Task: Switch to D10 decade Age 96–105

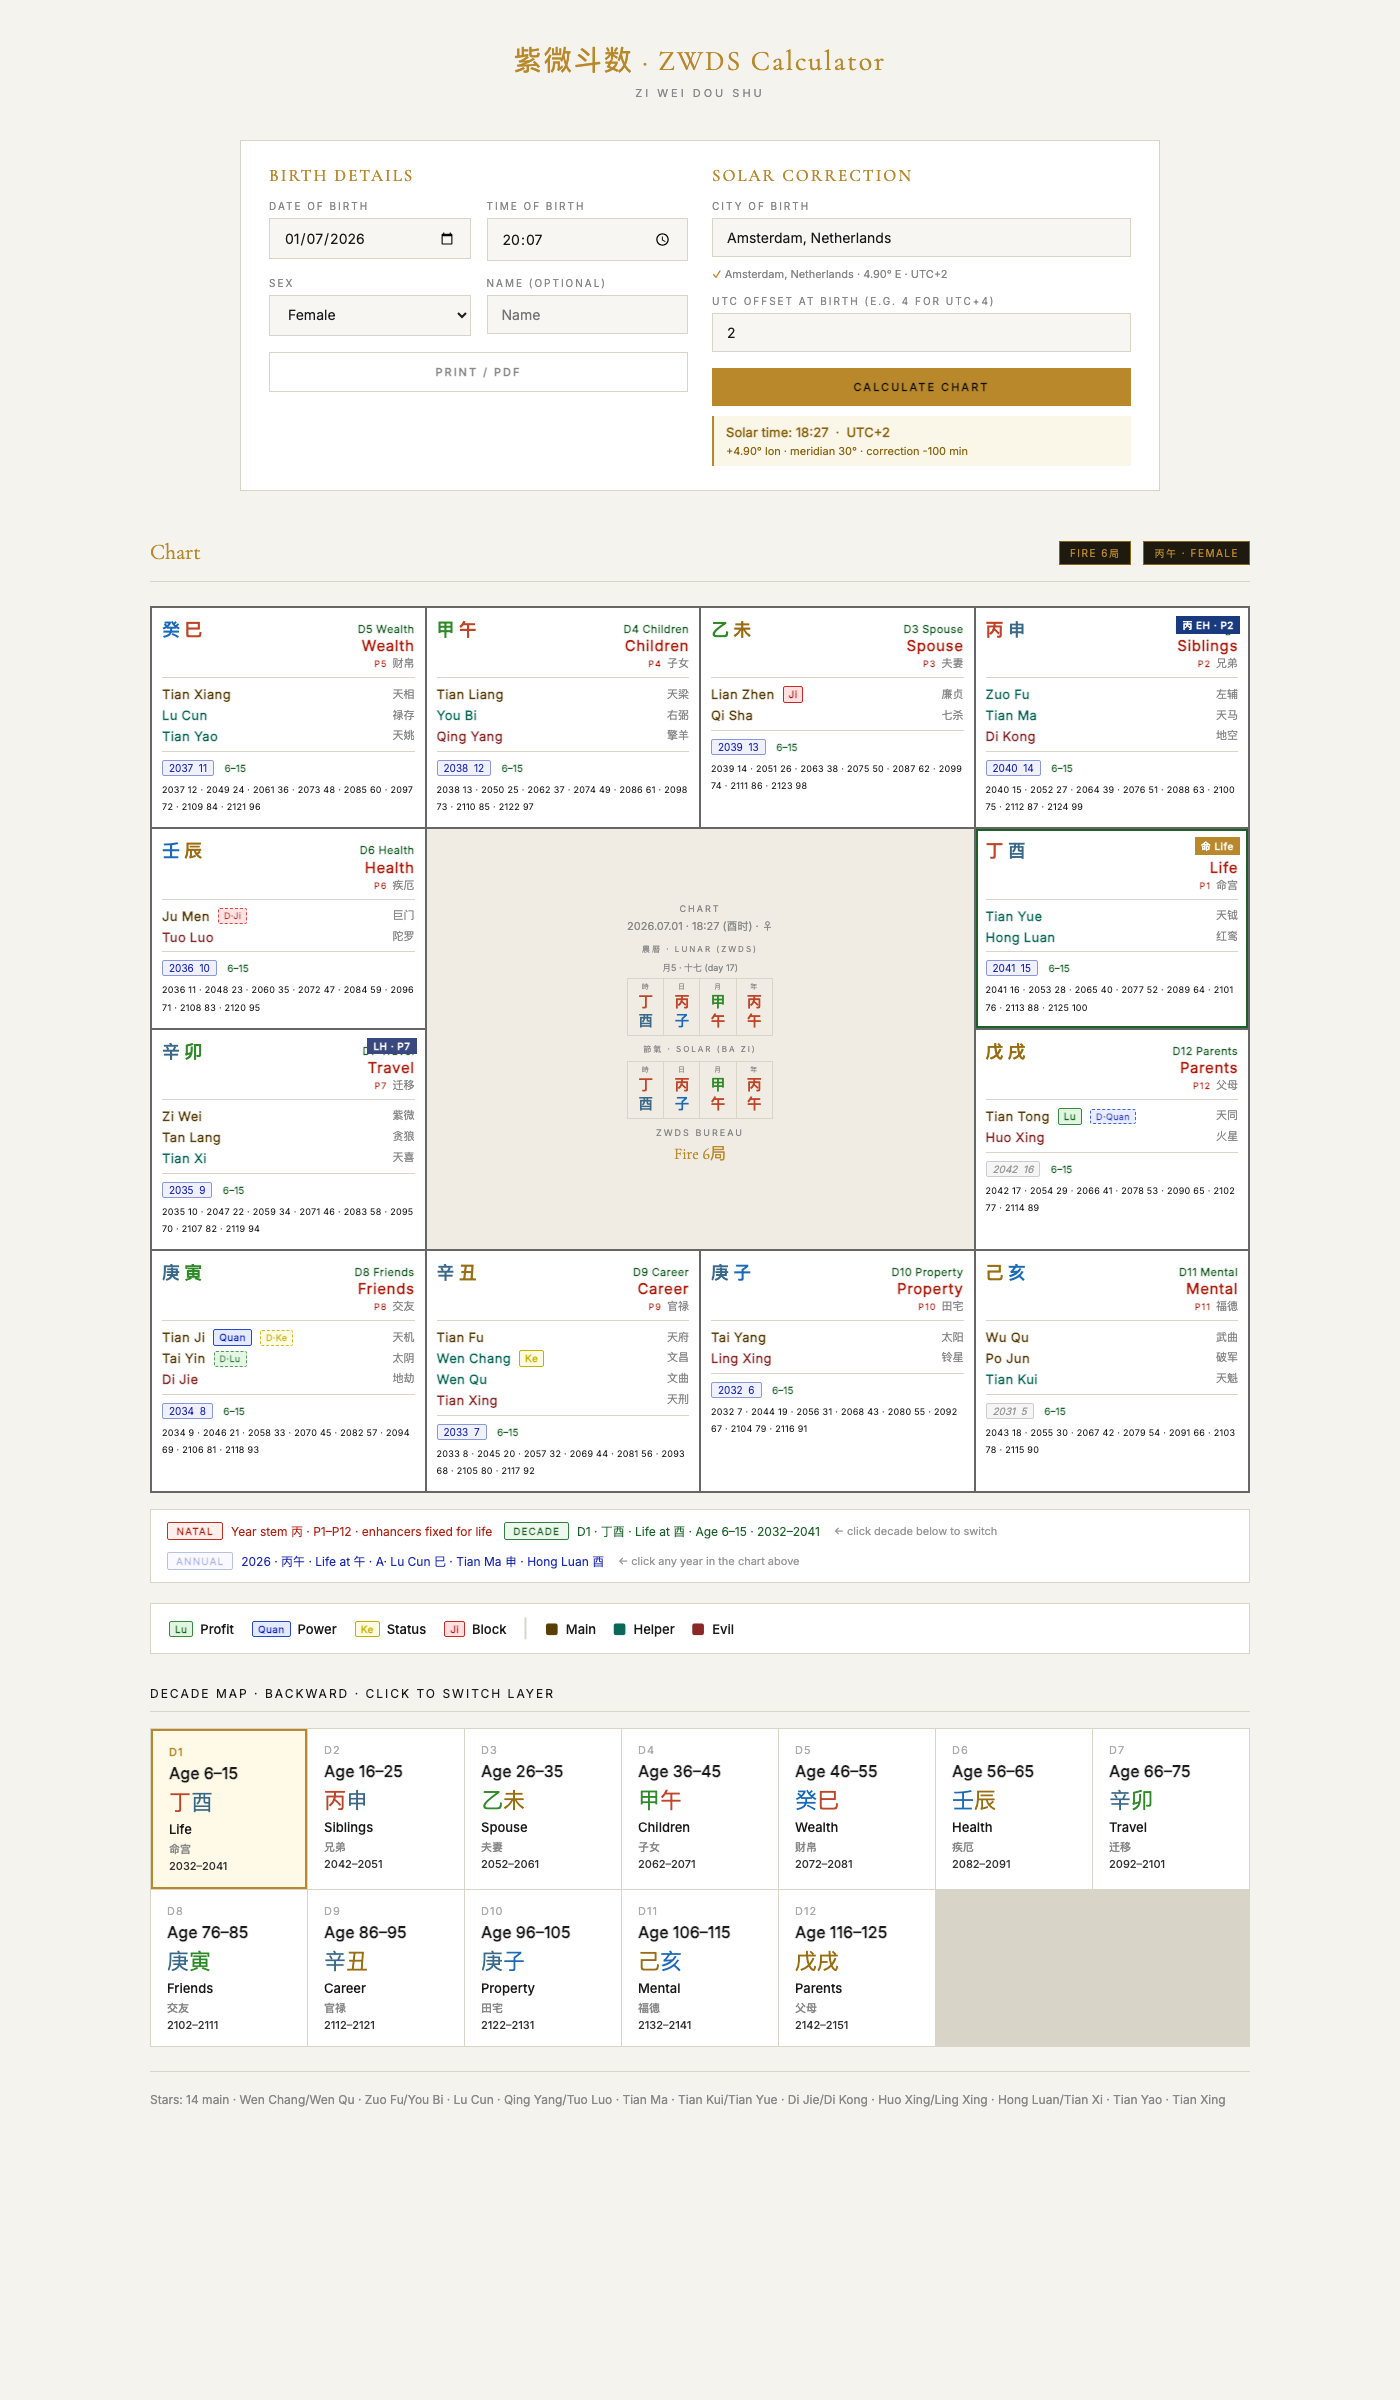Action: point(543,1968)
